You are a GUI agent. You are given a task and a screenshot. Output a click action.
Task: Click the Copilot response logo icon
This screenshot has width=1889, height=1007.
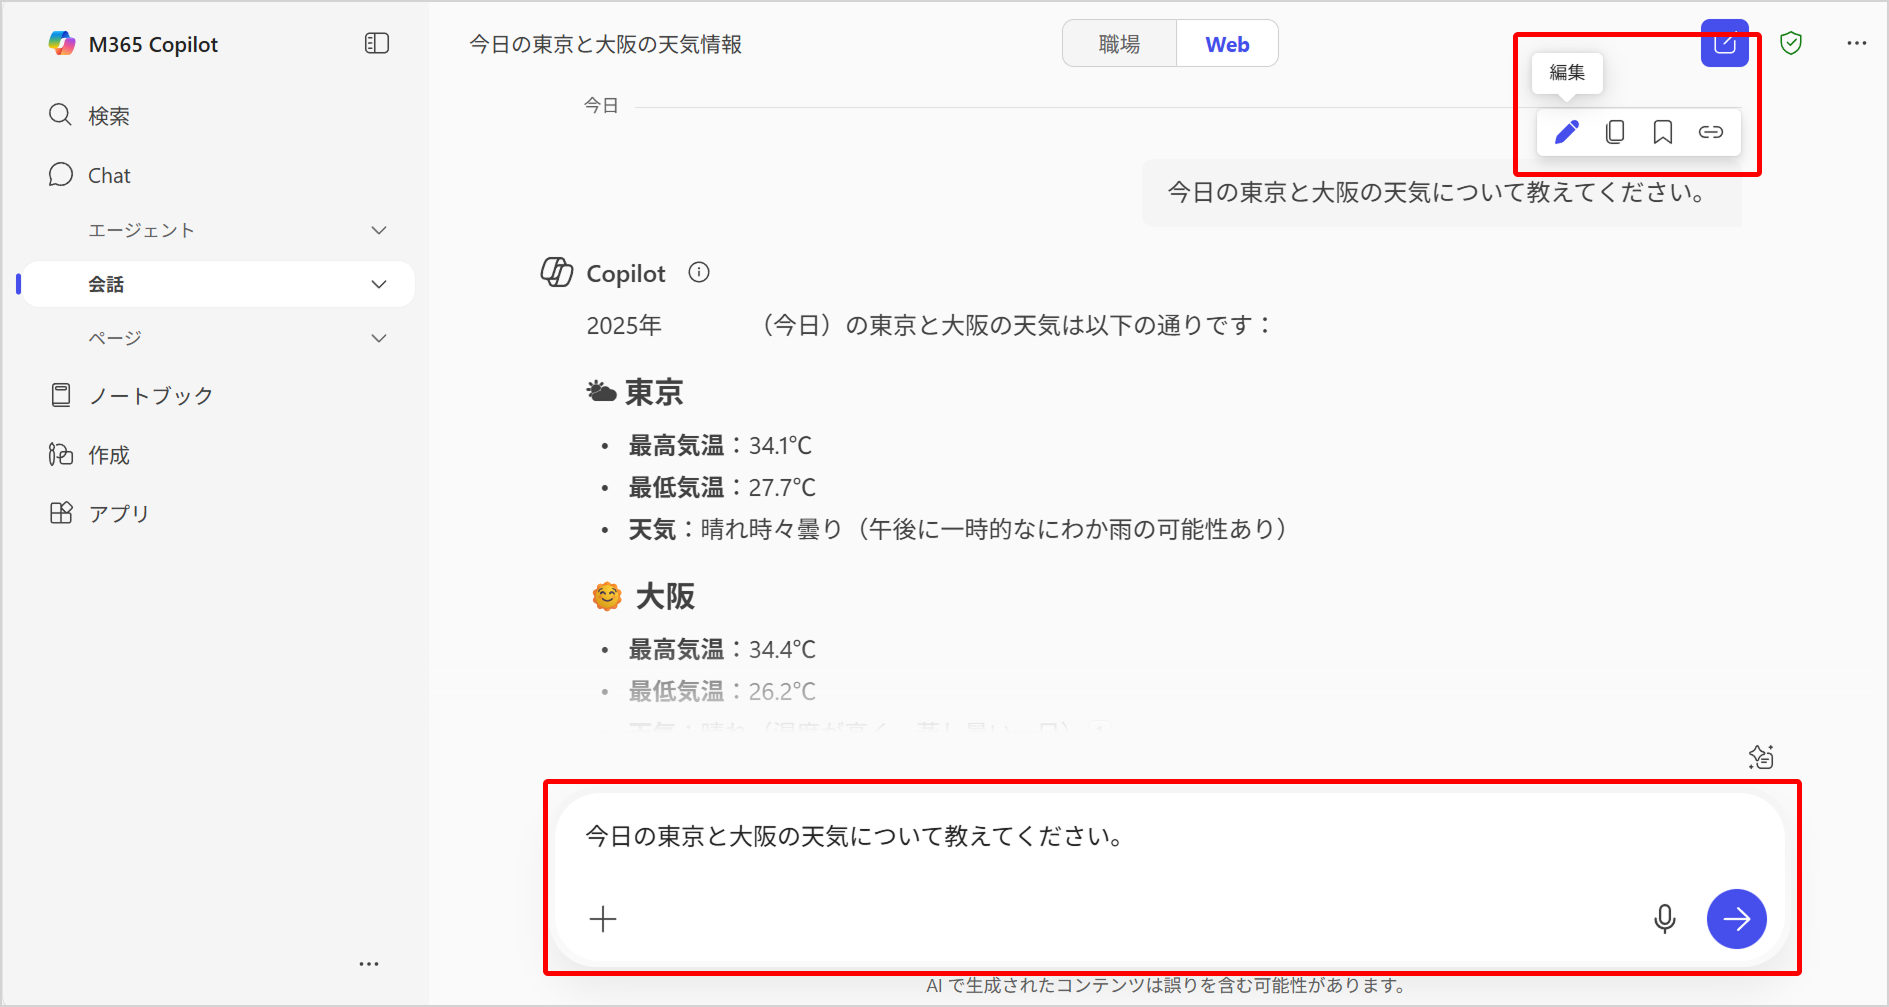pyautogui.click(x=557, y=272)
